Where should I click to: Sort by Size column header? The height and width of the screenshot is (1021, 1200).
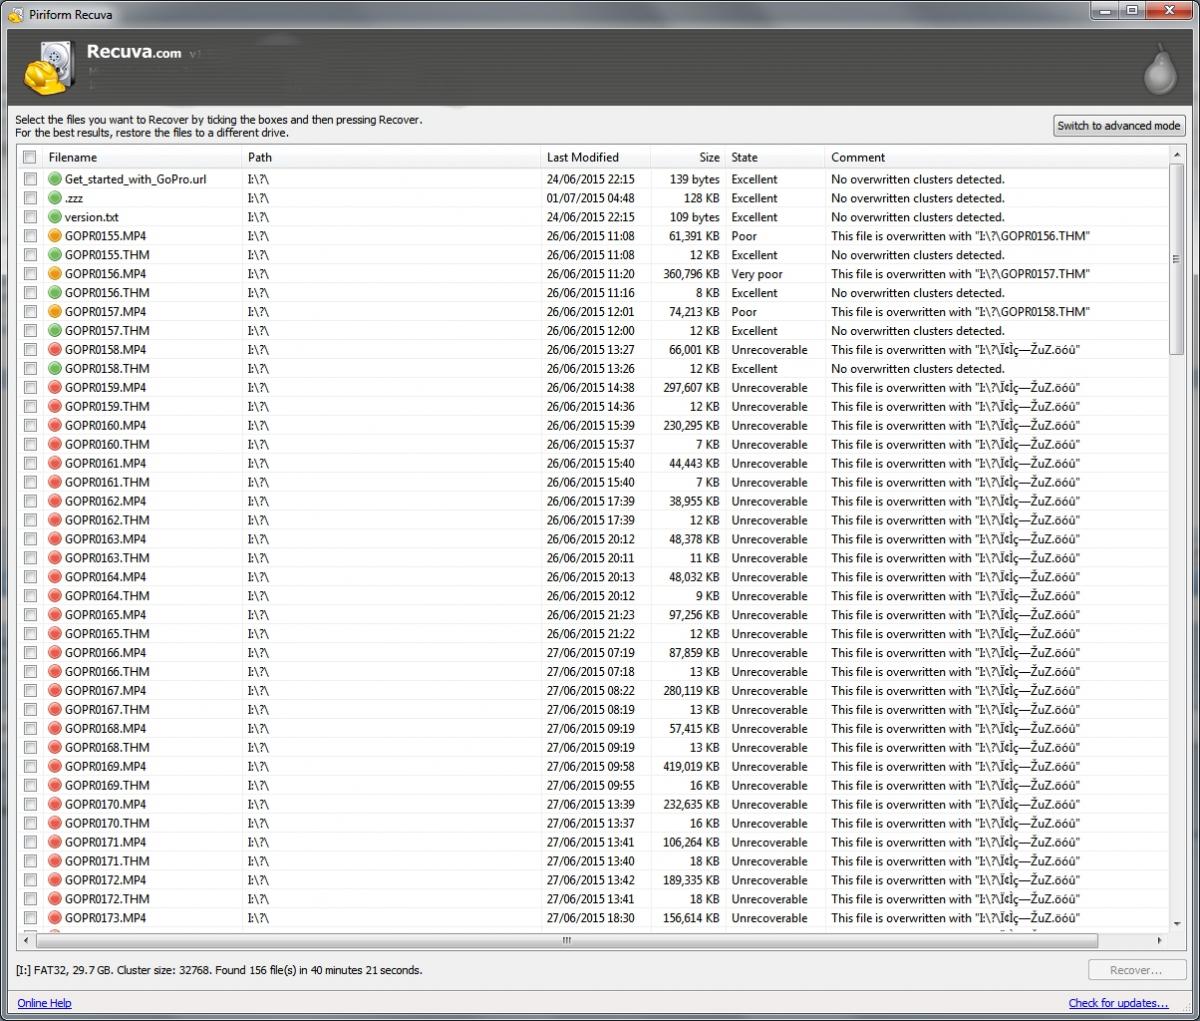688,157
